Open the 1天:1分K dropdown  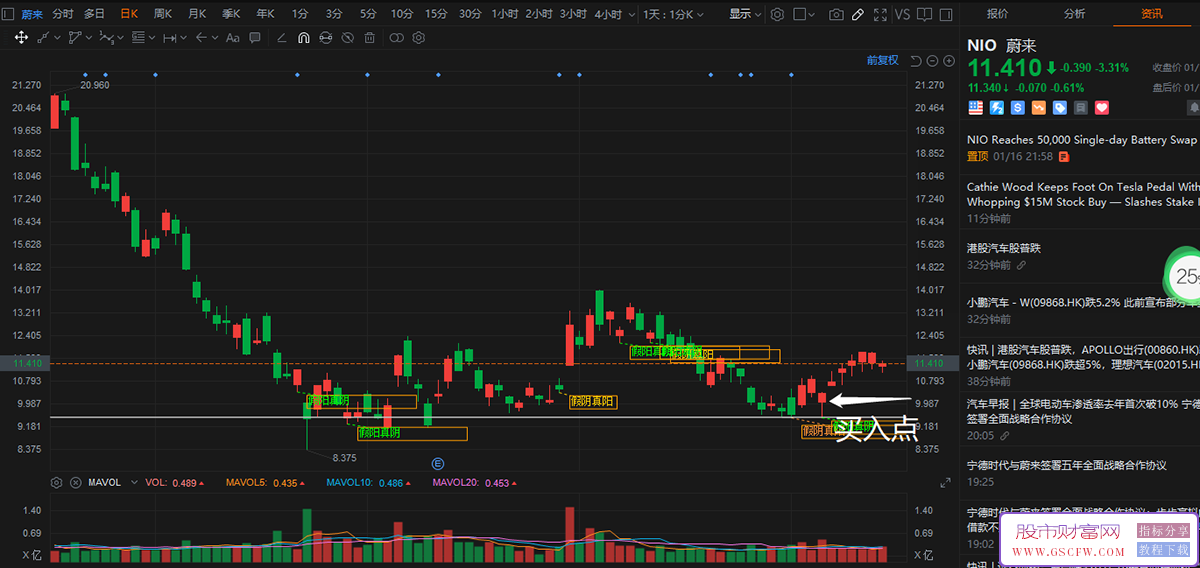(674, 14)
